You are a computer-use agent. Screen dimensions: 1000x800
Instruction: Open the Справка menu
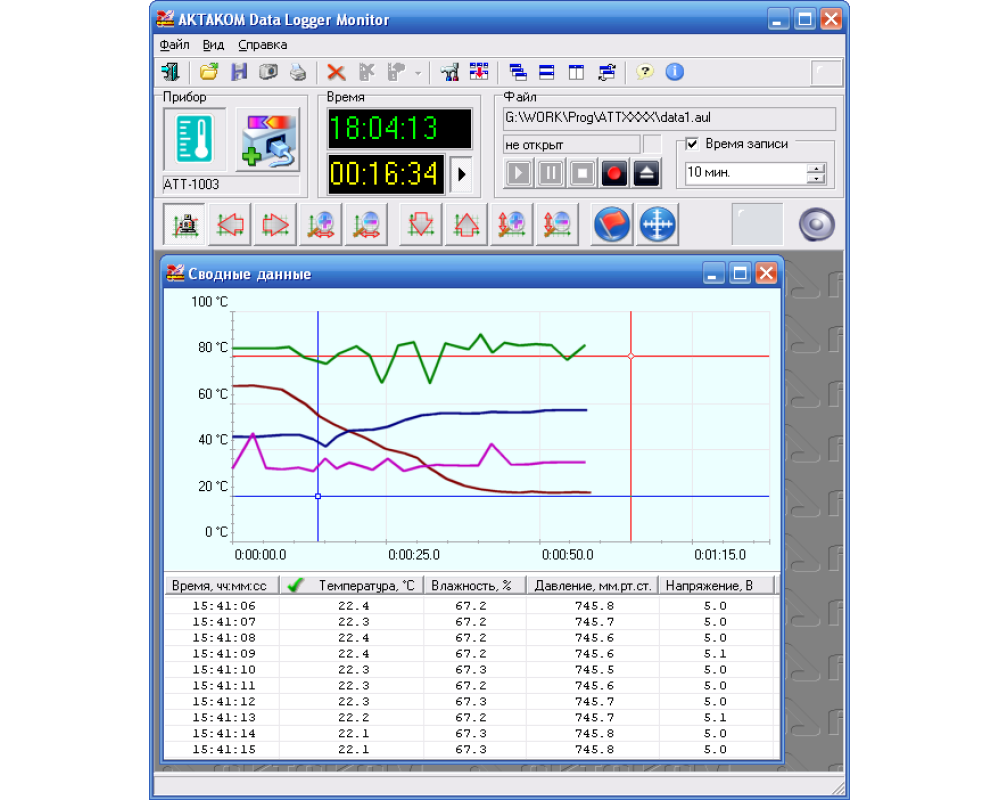(x=262, y=45)
